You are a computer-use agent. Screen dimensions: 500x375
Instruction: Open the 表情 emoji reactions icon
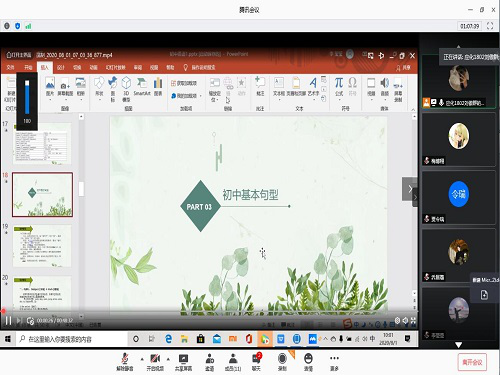pyautogui.click(x=308, y=362)
